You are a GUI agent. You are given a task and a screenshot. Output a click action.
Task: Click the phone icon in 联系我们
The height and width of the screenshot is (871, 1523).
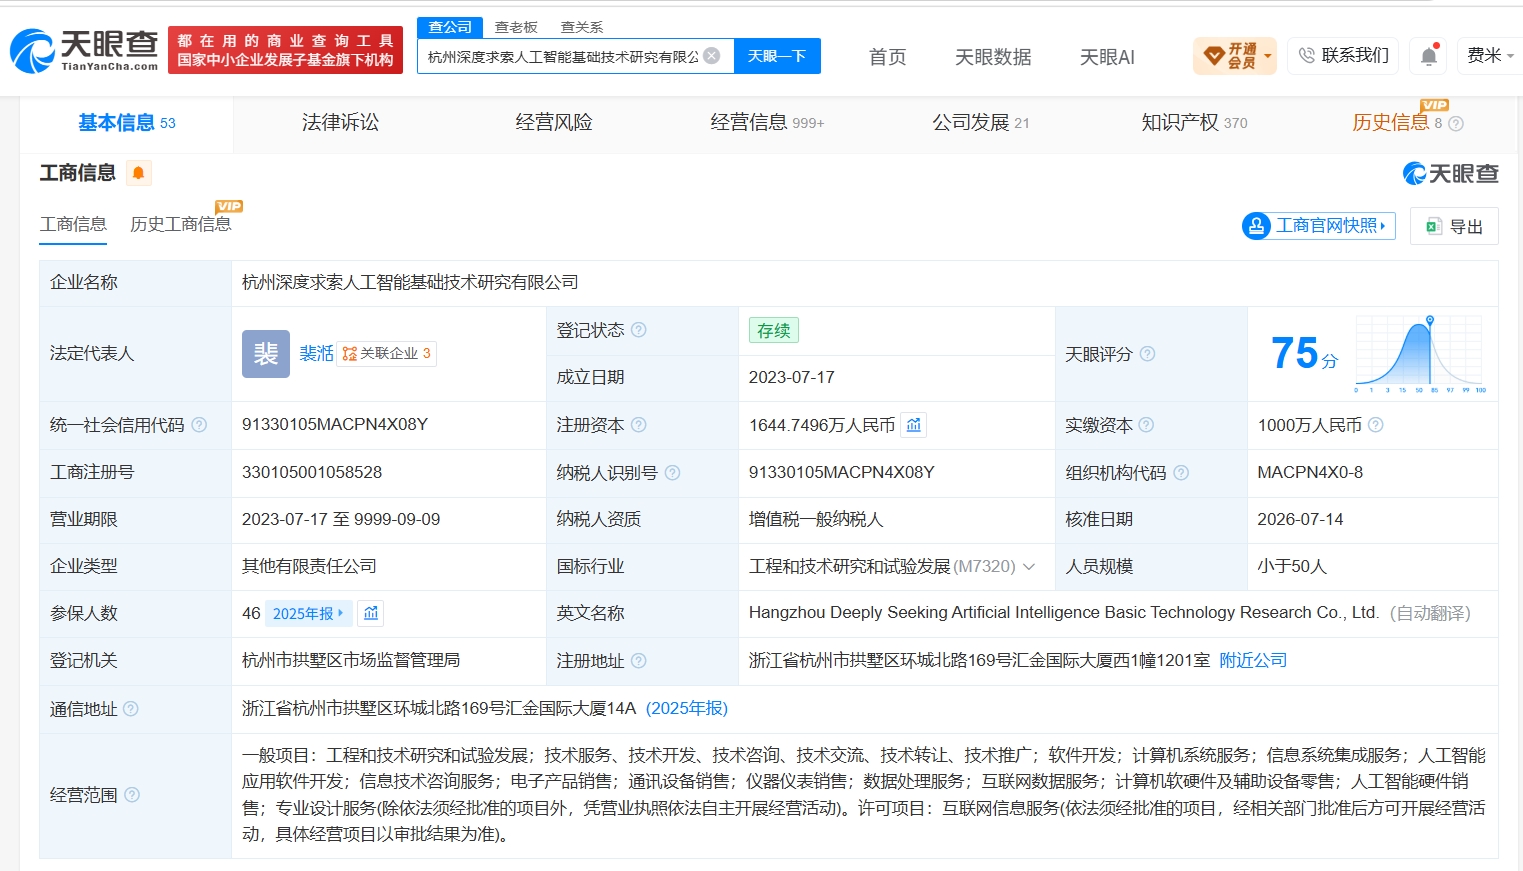[x=1306, y=56]
